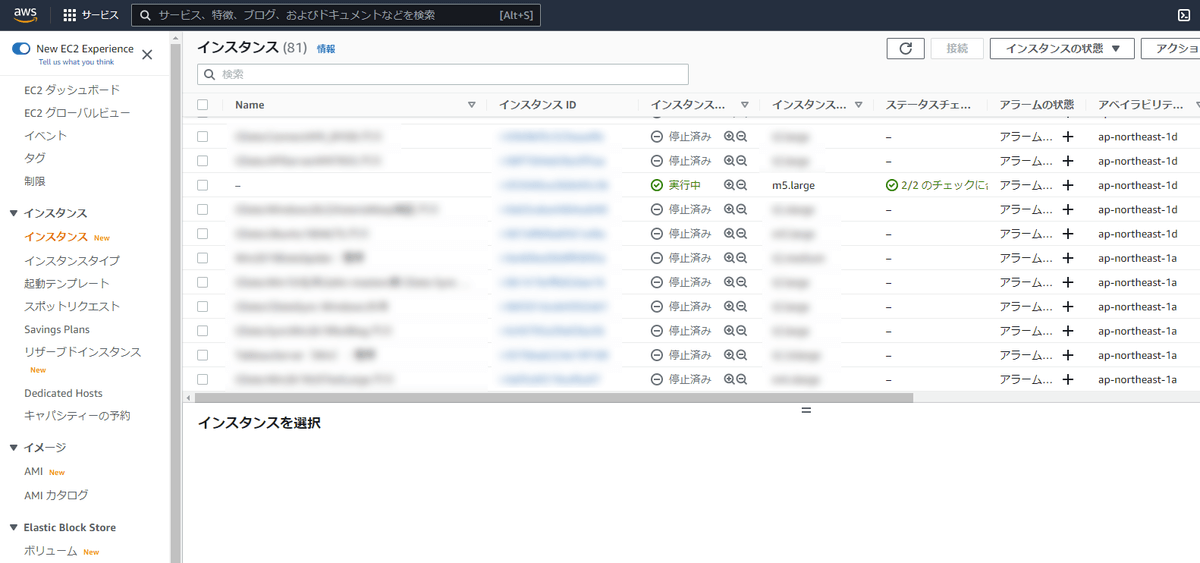Click the sidebar vertical scrollbar
Image resolution: width=1200 pixels, height=563 pixels.
176,300
